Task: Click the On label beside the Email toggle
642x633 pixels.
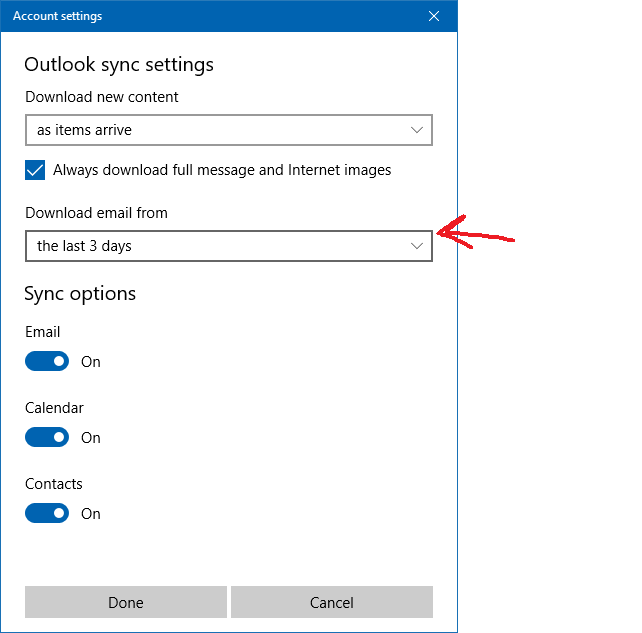Action: click(90, 362)
